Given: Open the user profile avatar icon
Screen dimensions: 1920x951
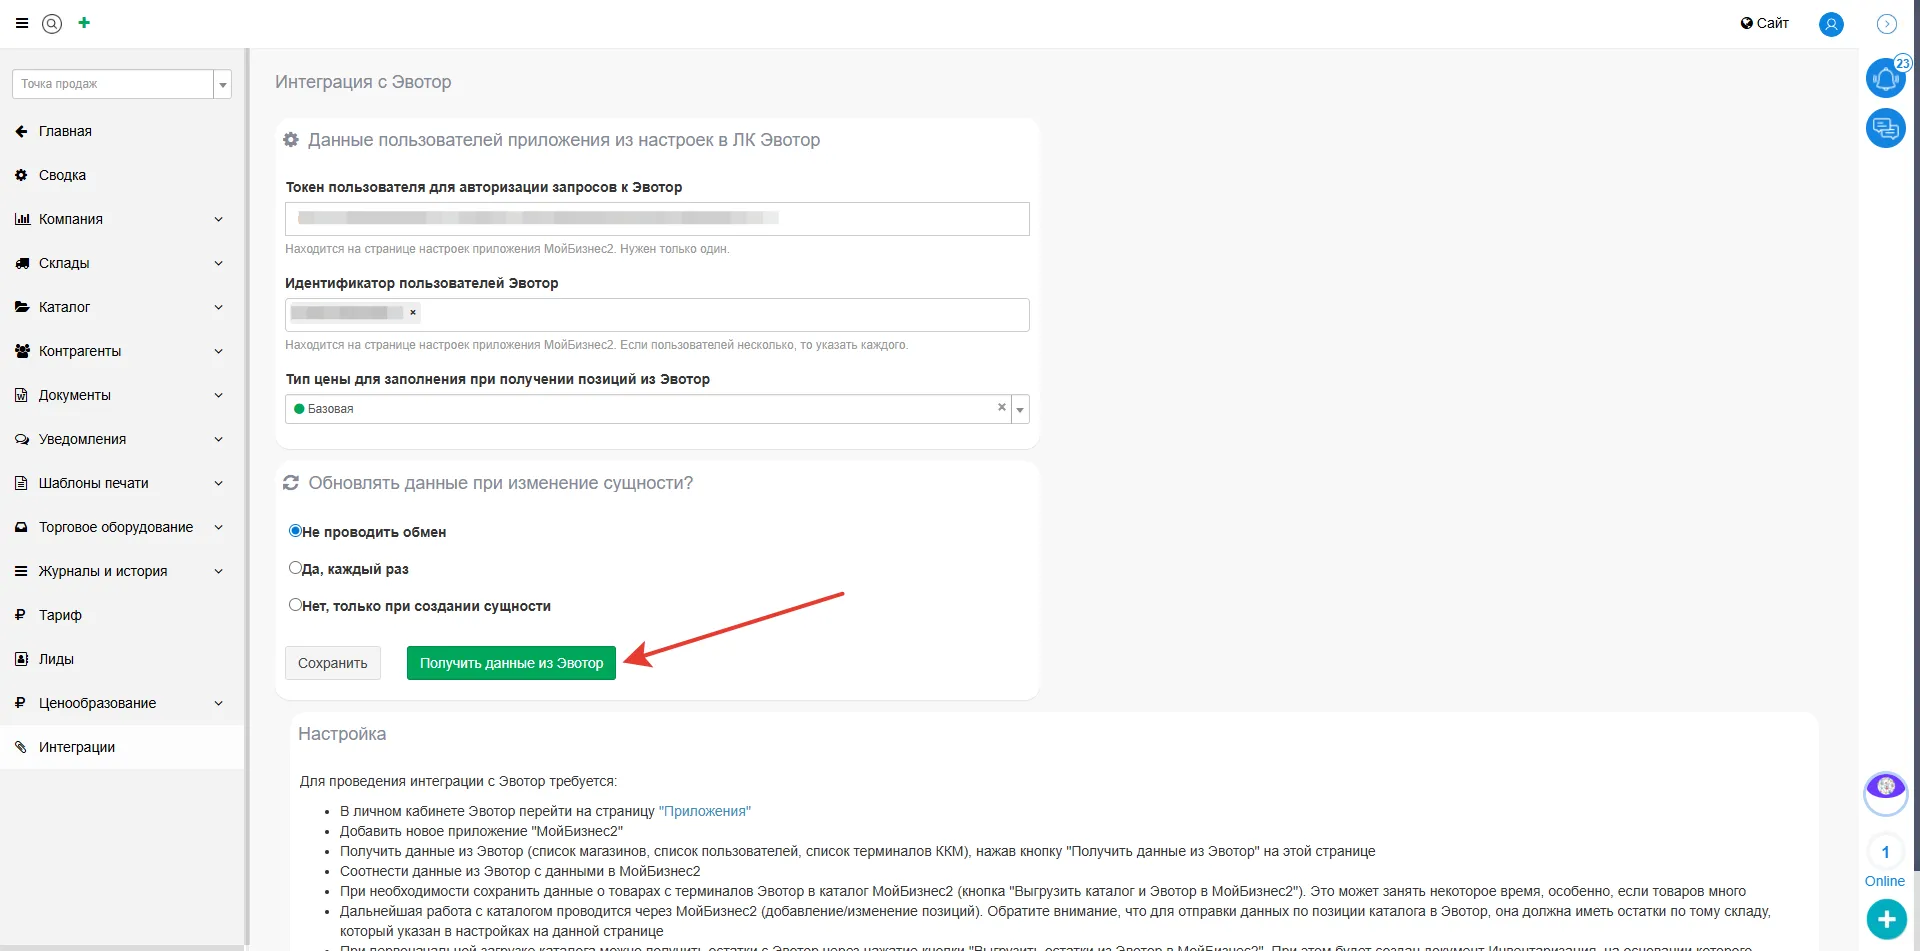Looking at the screenshot, I should (x=1830, y=24).
